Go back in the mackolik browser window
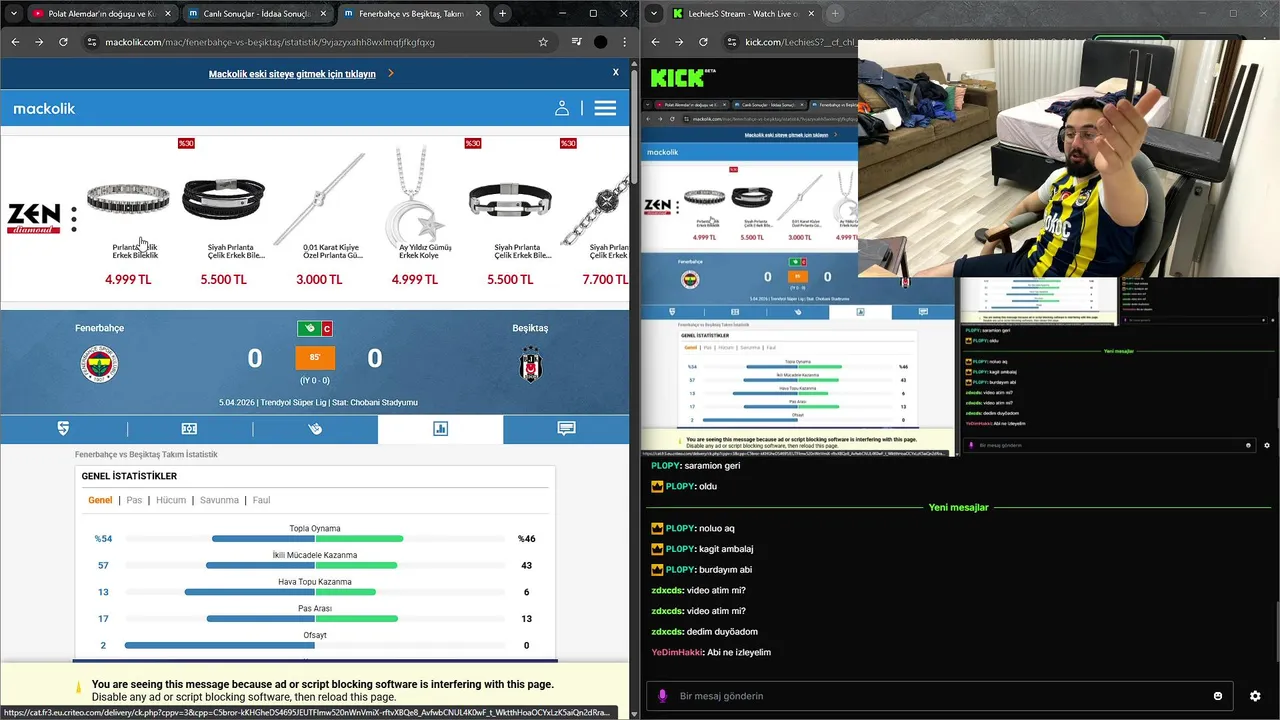 click(15, 42)
